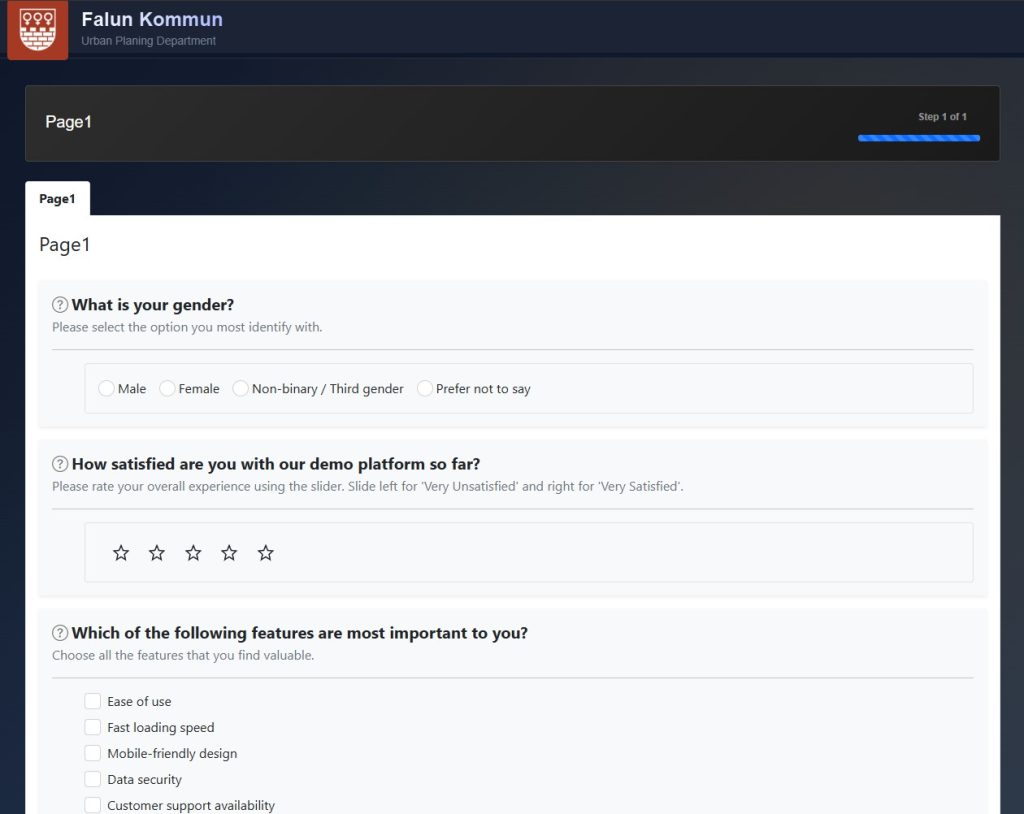Click help icon beside important features question

click(x=60, y=633)
